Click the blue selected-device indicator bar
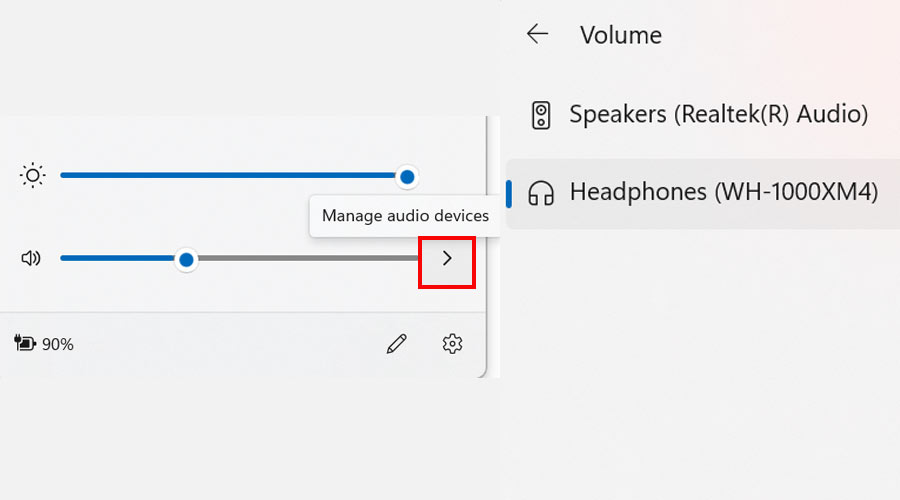 point(509,193)
